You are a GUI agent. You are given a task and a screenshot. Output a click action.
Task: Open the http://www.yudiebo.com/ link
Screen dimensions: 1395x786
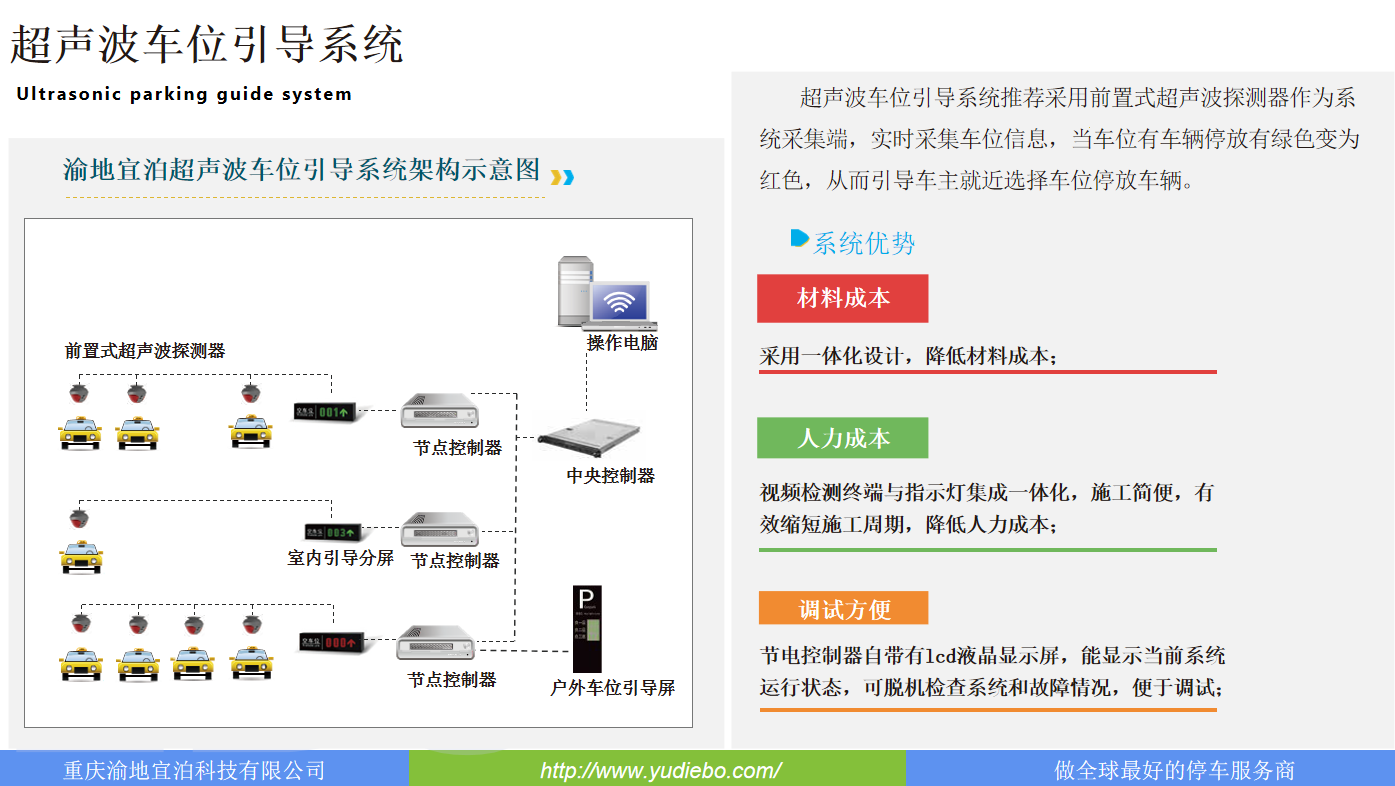pos(660,771)
